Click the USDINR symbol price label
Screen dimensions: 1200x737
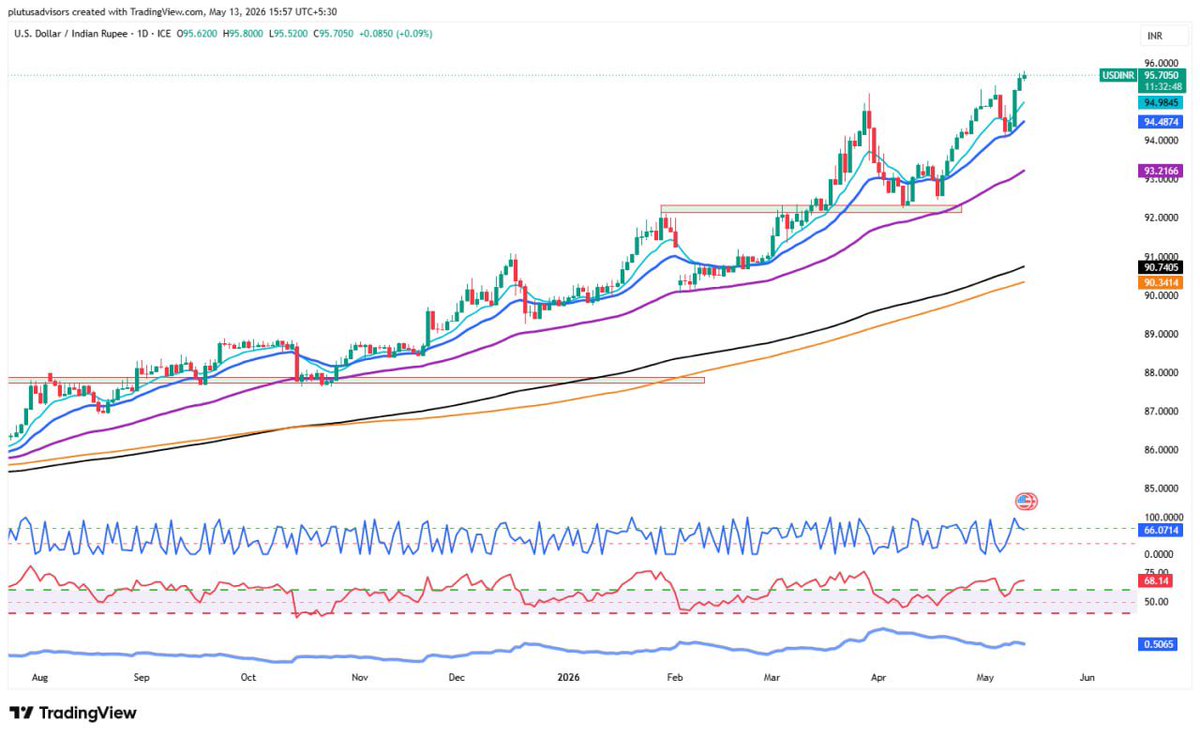tap(1119, 75)
